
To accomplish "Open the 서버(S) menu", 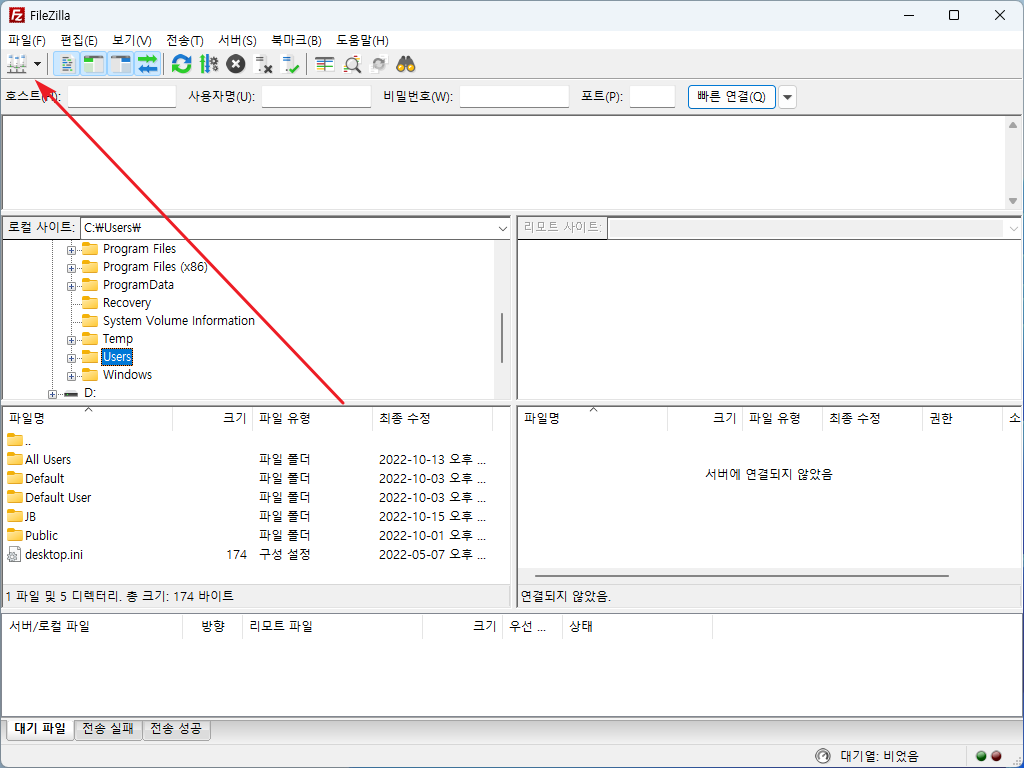I will (237, 40).
